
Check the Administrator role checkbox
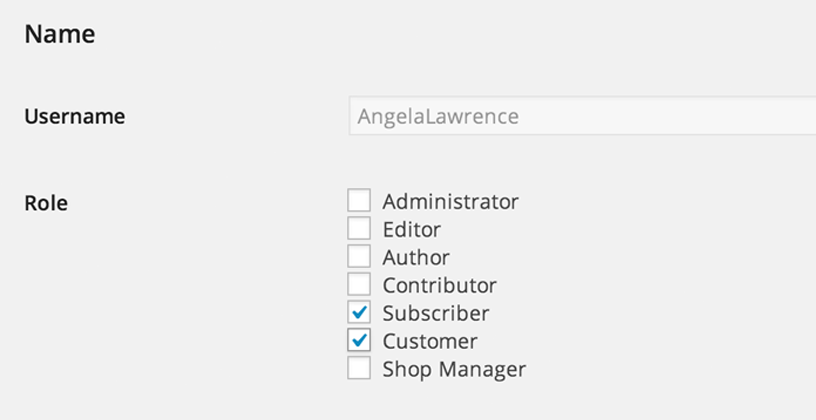click(359, 200)
